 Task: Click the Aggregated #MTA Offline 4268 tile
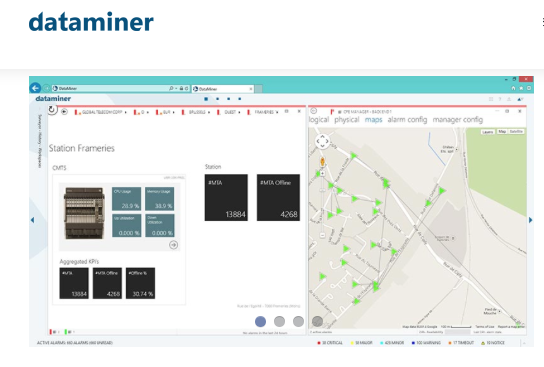coord(107,283)
